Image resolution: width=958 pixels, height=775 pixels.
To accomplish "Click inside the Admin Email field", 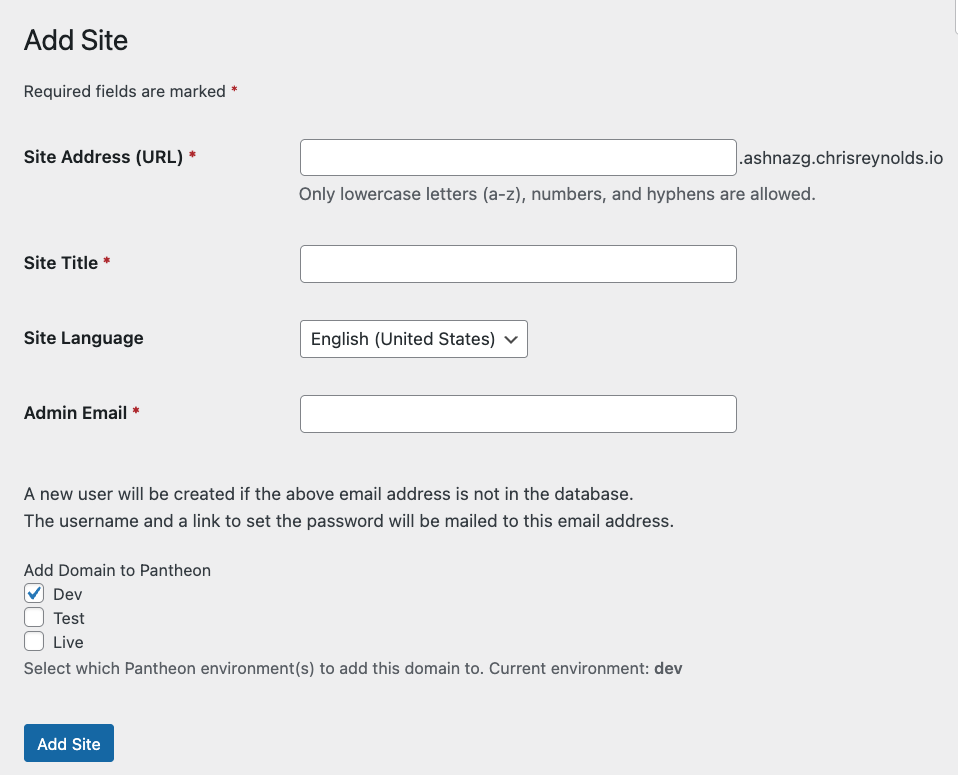I will coord(517,413).
